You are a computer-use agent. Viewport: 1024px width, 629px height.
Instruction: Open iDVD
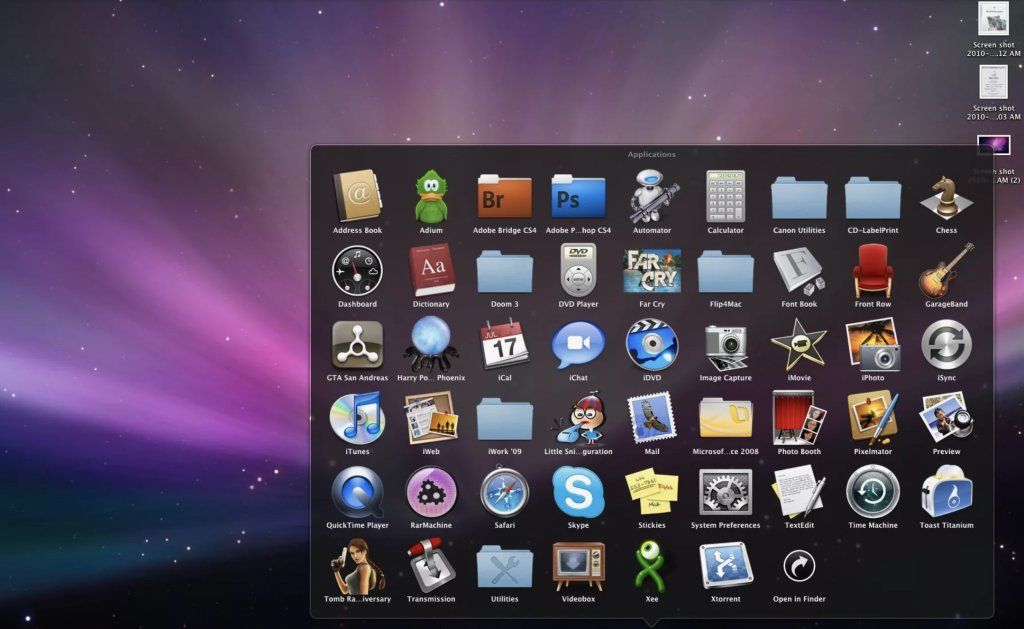click(652, 344)
